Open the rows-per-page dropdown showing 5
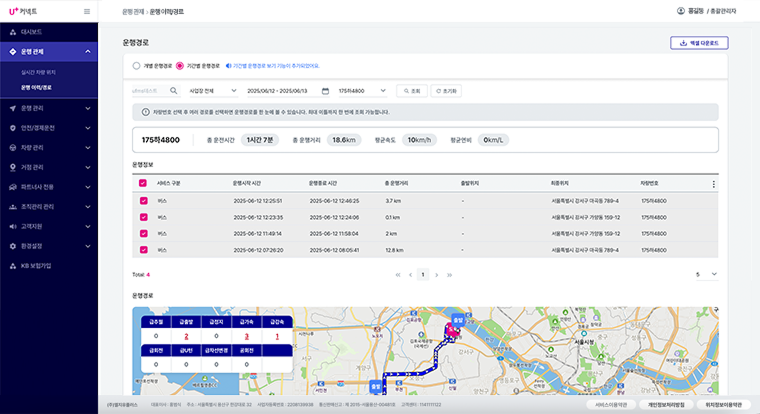The height and width of the screenshot is (414, 760). (x=706, y=274)
